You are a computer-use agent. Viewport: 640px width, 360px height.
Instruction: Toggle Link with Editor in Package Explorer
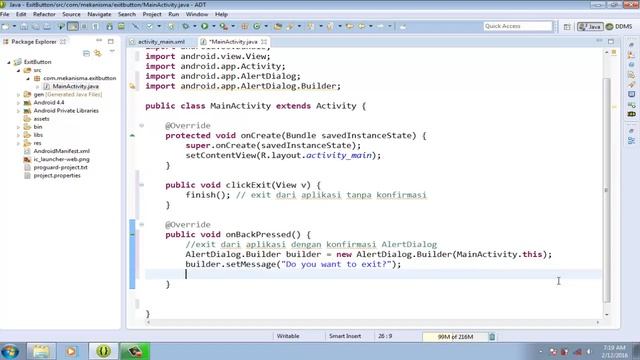pos(98,53)
